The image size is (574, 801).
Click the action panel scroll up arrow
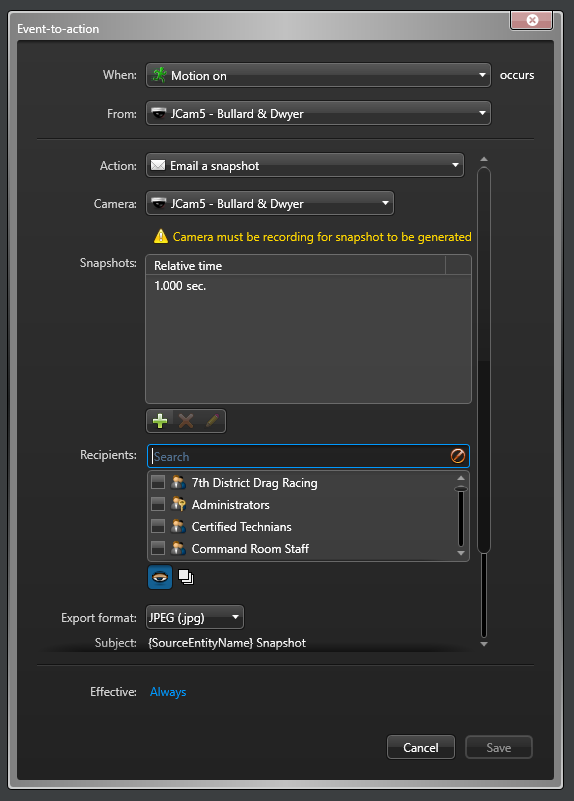coord(484,159)
